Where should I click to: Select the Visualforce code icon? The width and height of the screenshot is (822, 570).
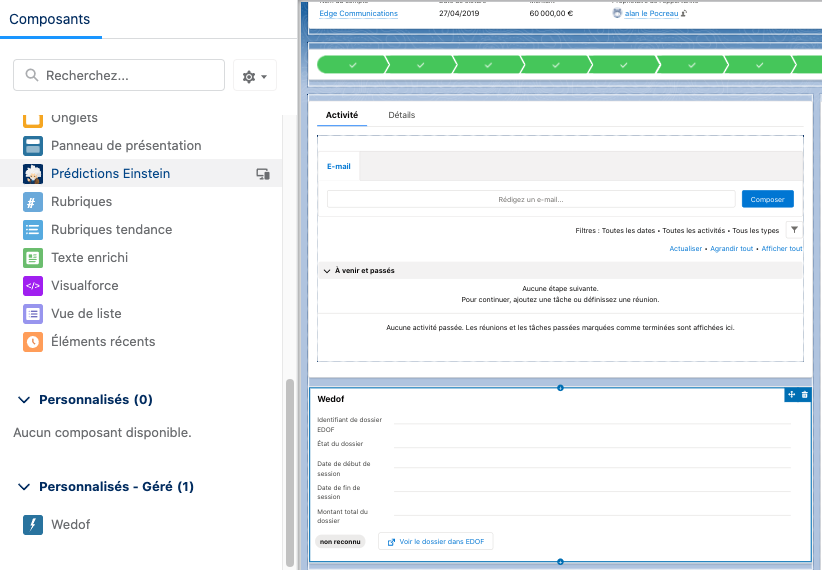pyautogui.click(x=33, y=285)
